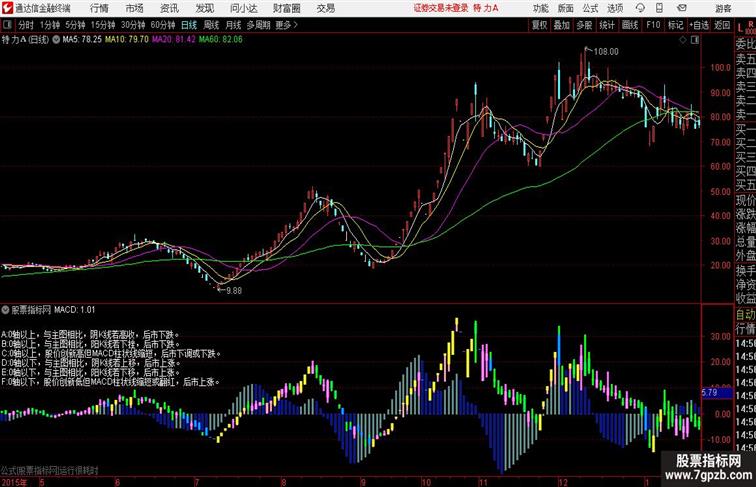Click the 9.88 low price marker

tap(234, 291)
